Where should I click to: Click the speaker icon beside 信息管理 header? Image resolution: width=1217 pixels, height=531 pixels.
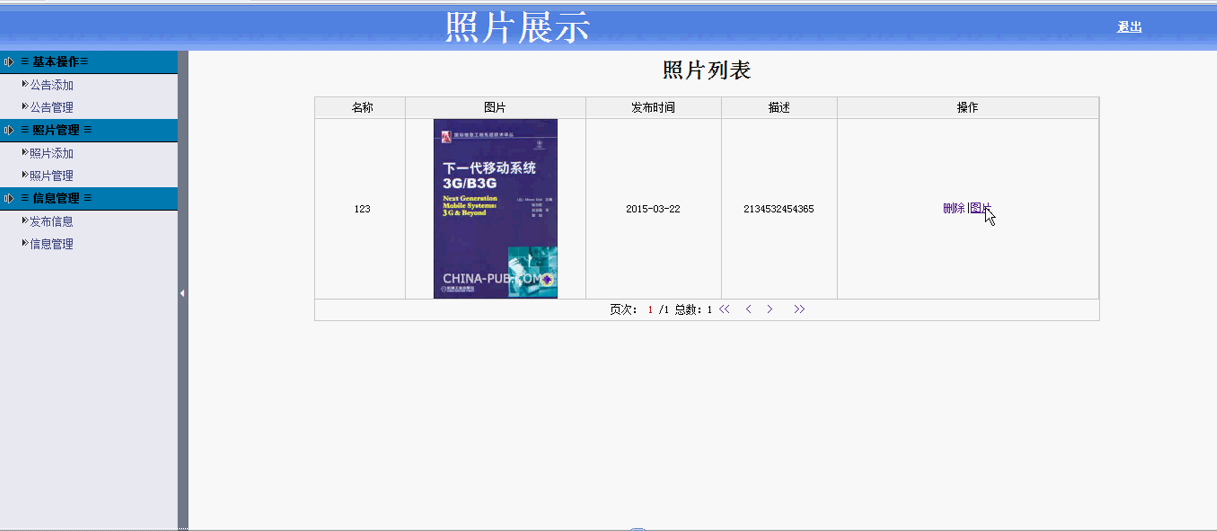point(9,198)
